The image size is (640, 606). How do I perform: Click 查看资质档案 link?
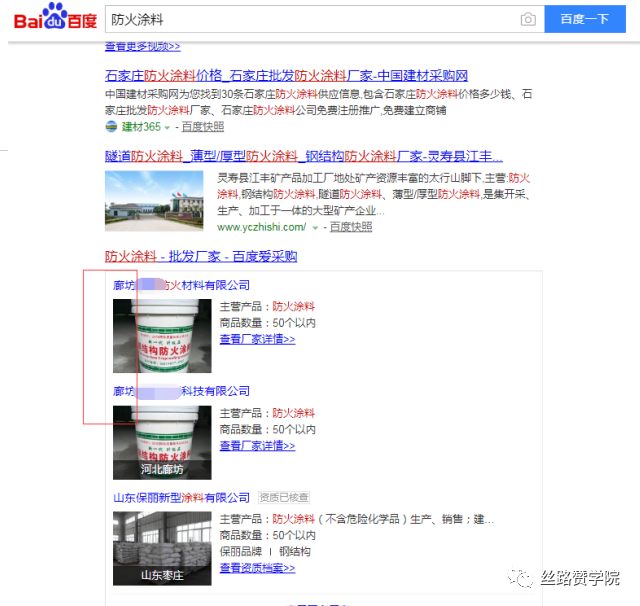tap(257, 568)
